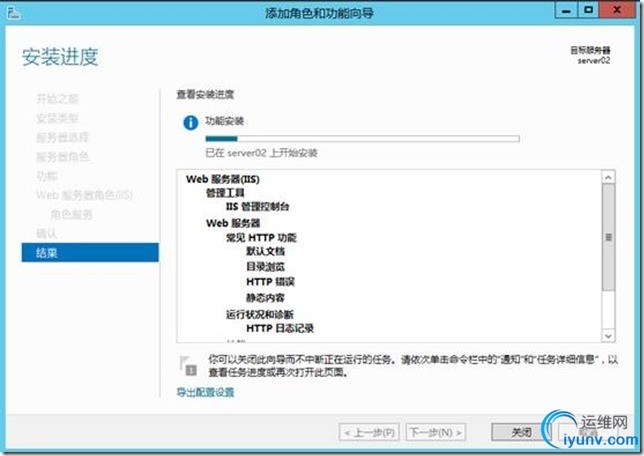Click the feature list scrollbar thumb

click(608, 237)
